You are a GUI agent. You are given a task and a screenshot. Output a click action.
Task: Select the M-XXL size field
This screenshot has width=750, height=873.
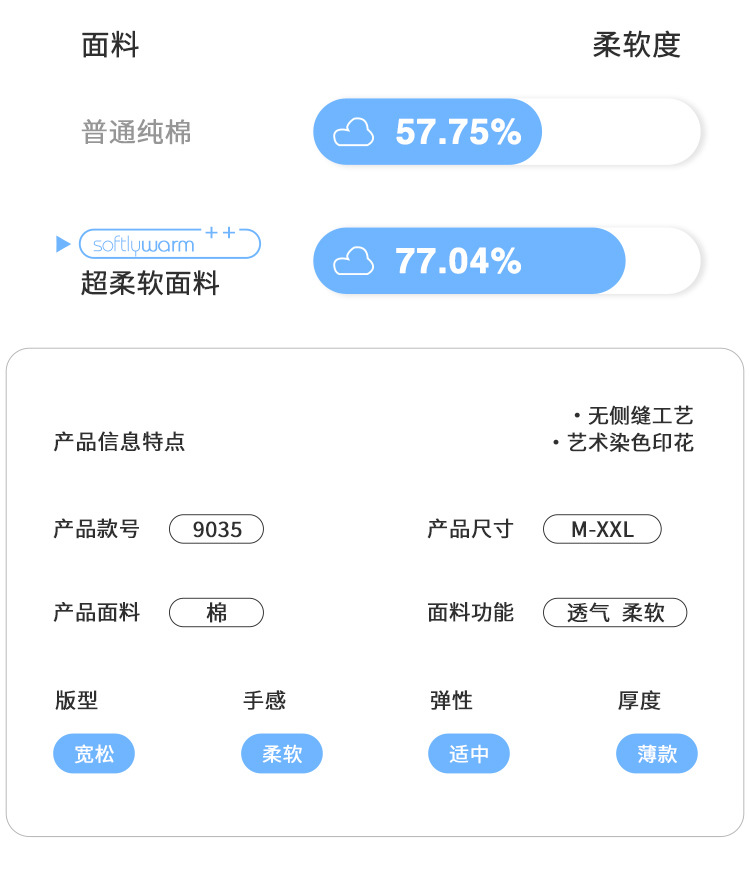pyautogui.click(x=602, y=529)
